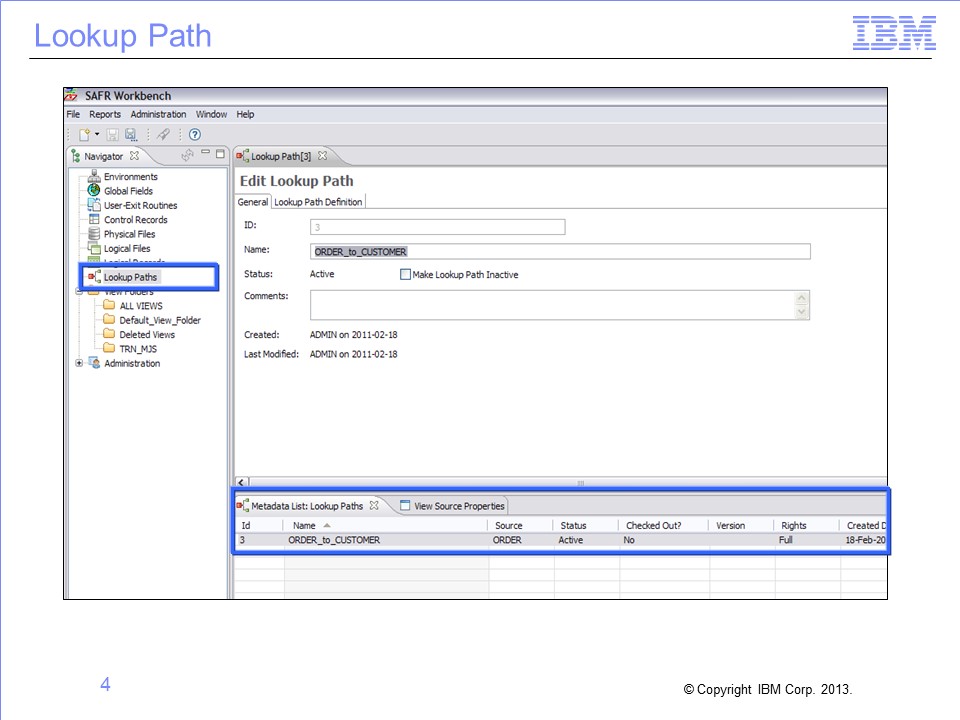This screenshot has width=960, height=720.
Task: Select the Environments icon in Navigator
Action: (x=94, y=176)
